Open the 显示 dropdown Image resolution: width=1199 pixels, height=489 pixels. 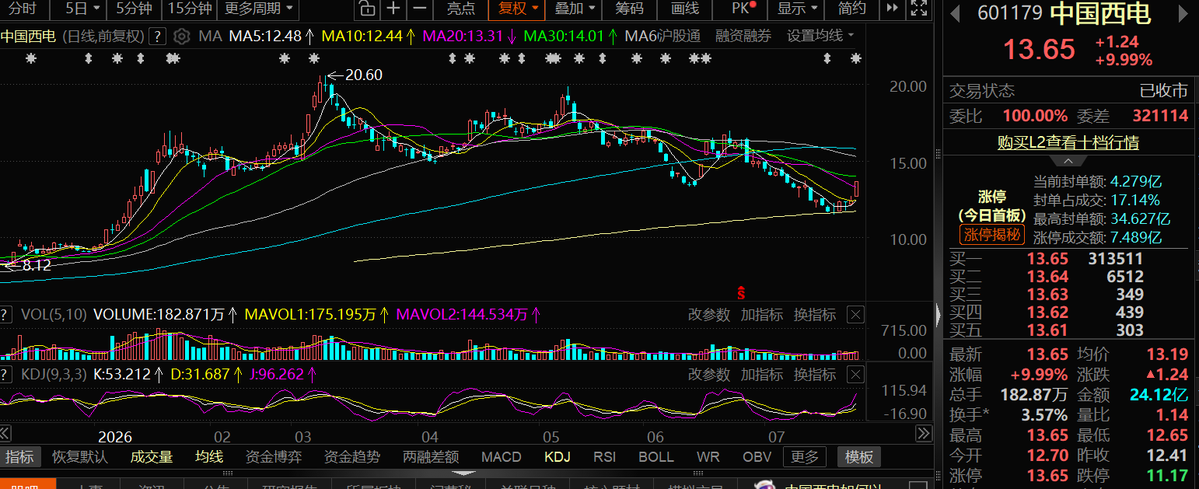click(797, 9)
